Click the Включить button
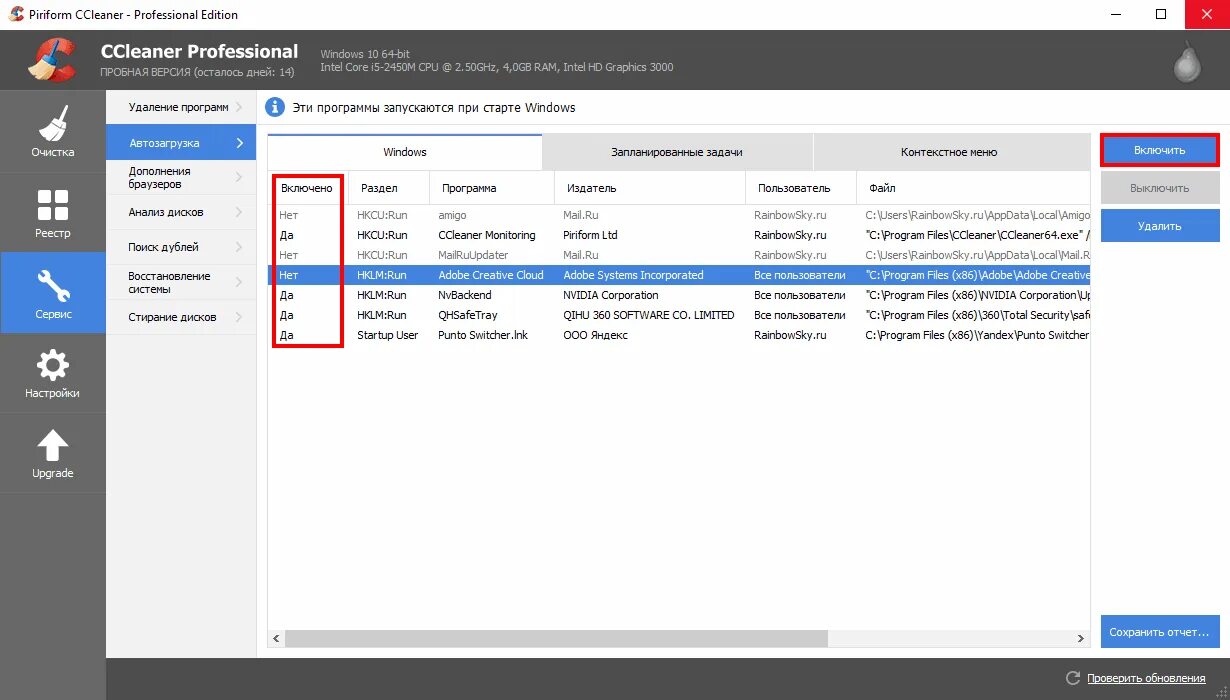This screenshot has height=700, width=1230. [1160, 150]
